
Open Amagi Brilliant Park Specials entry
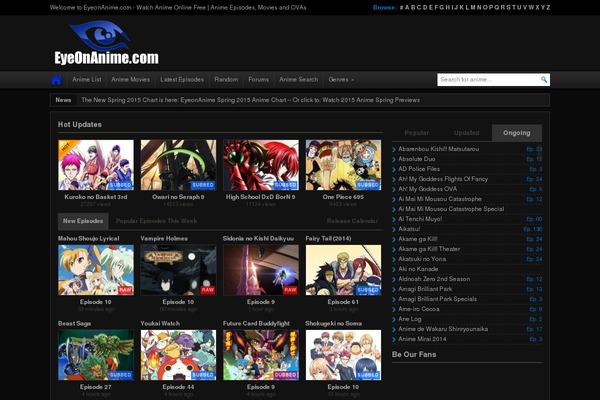437,299
